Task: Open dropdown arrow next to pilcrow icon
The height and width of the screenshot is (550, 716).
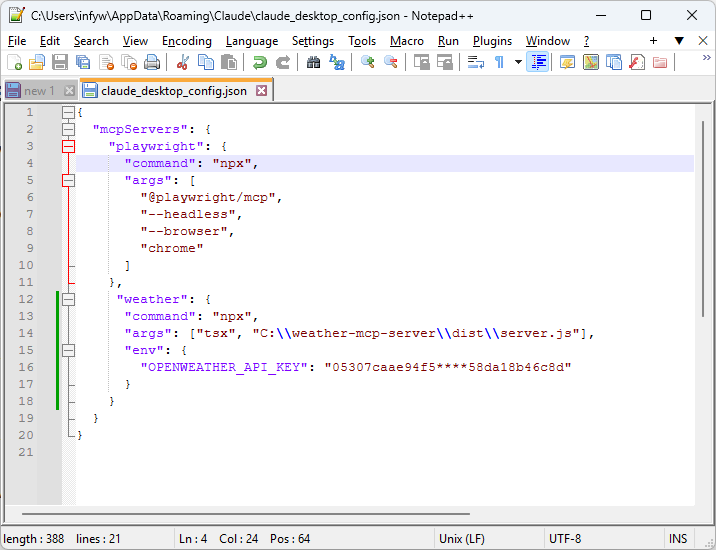Action: coord(518,62)
